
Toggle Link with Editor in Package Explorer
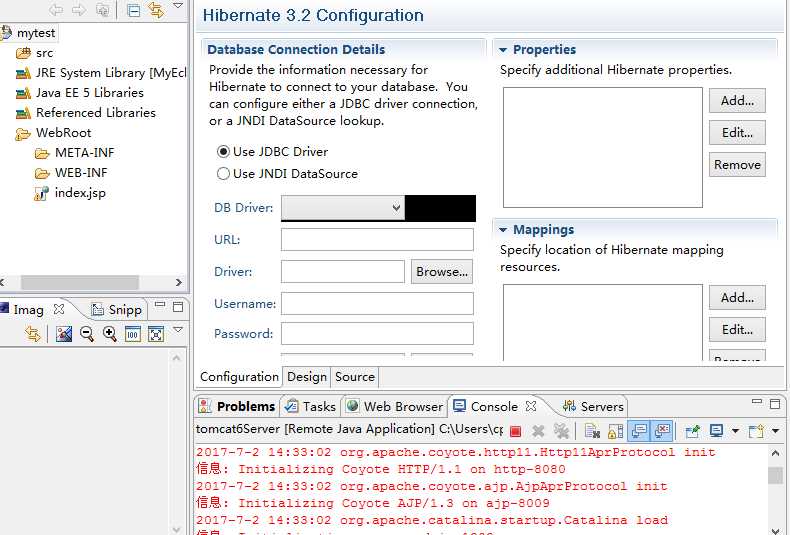point(156,10)
